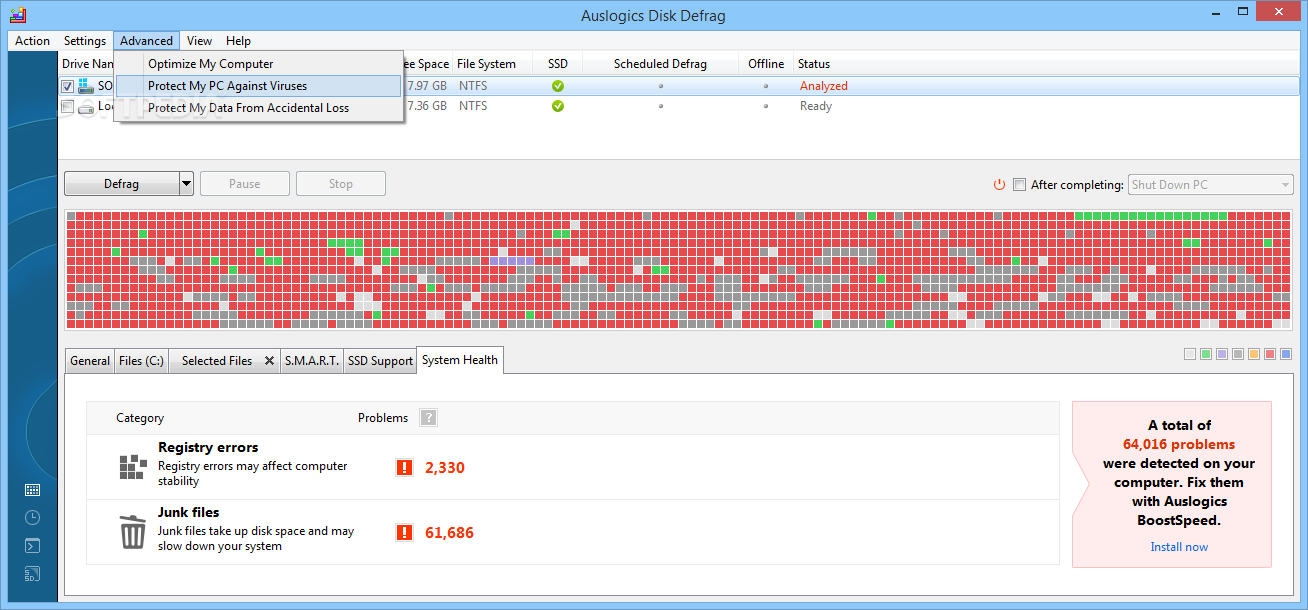
Task: Switch to the S.M.A.R.T. tab
Action: click(x=312, y=361)
